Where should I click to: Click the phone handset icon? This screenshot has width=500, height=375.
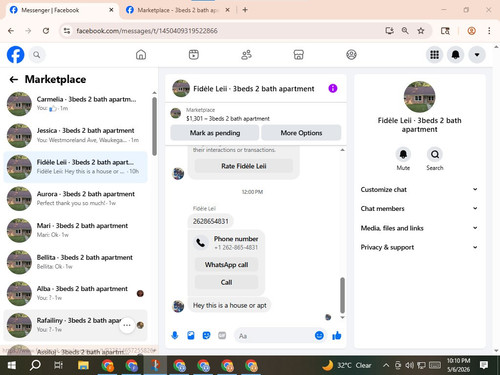pos(201,243)
